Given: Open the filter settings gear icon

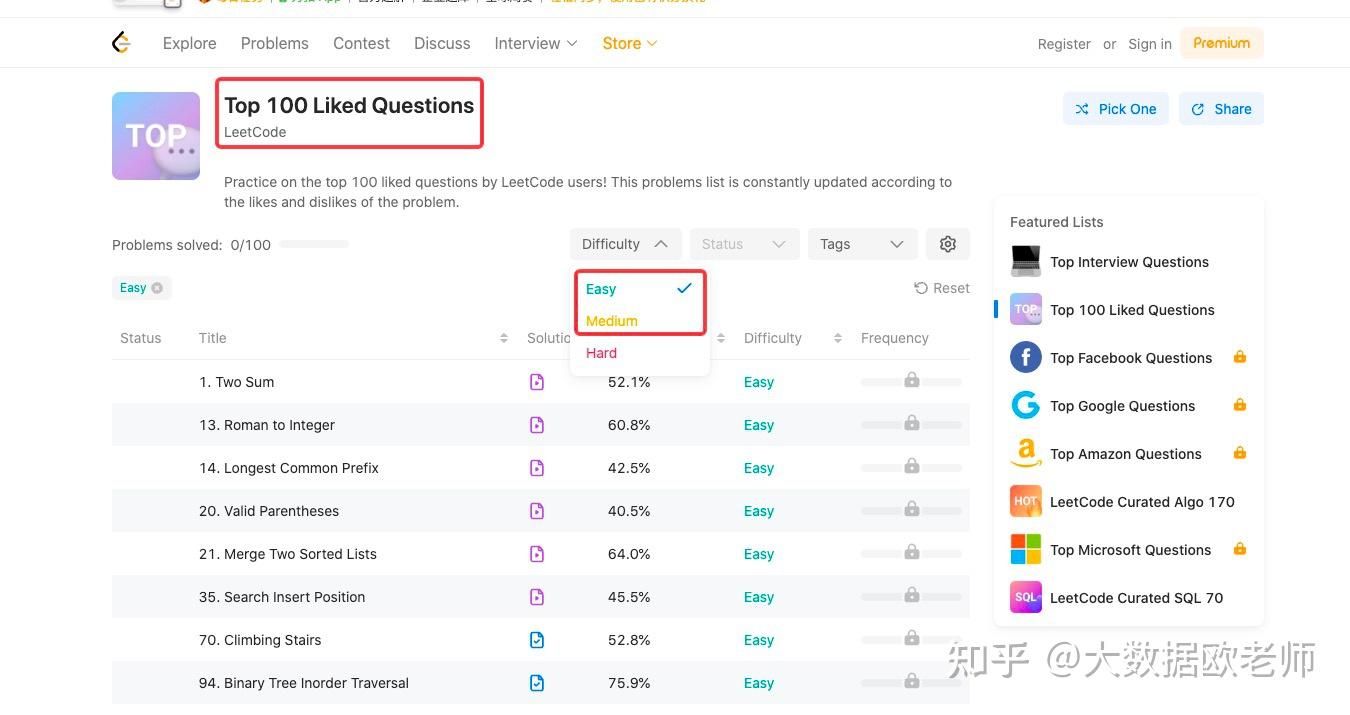Looking at the screenshot, I should coord(947,243).
